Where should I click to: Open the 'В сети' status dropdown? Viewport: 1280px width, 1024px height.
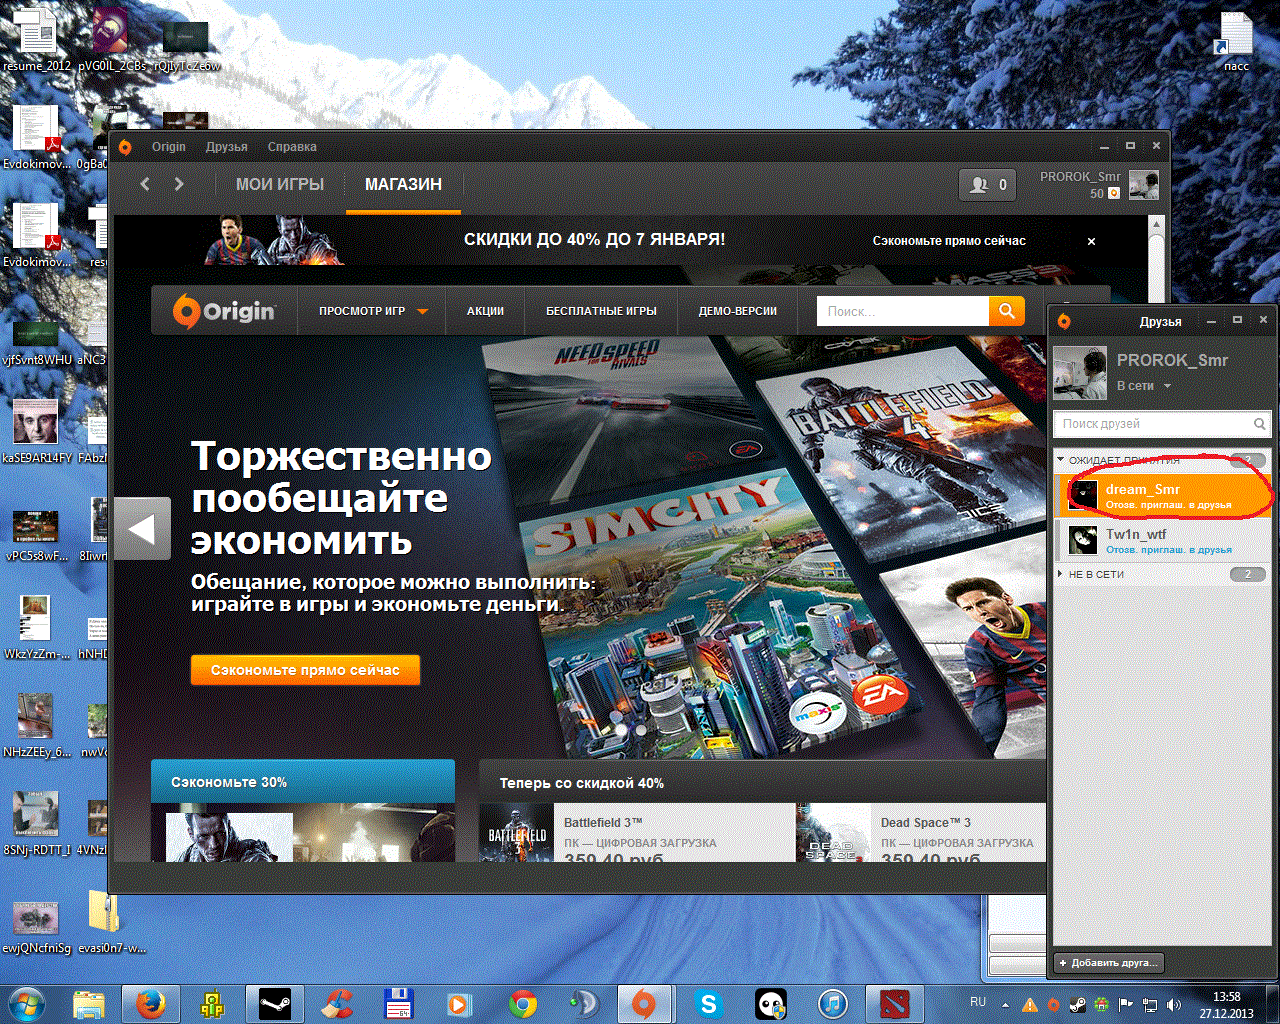[x=1143, y=386]
